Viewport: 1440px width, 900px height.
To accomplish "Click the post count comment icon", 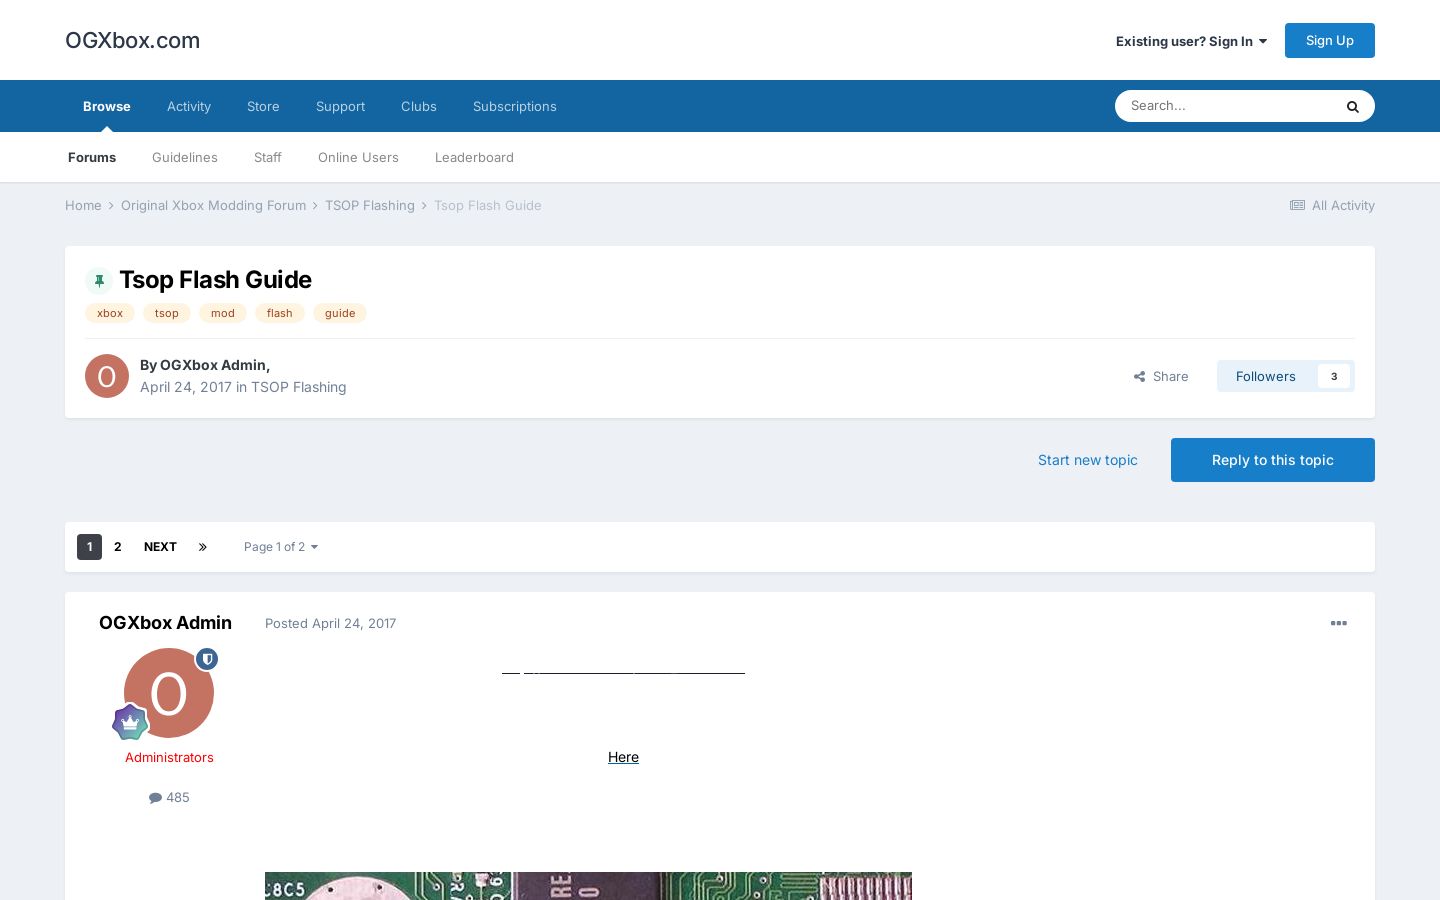I will (x=155, y=798).
